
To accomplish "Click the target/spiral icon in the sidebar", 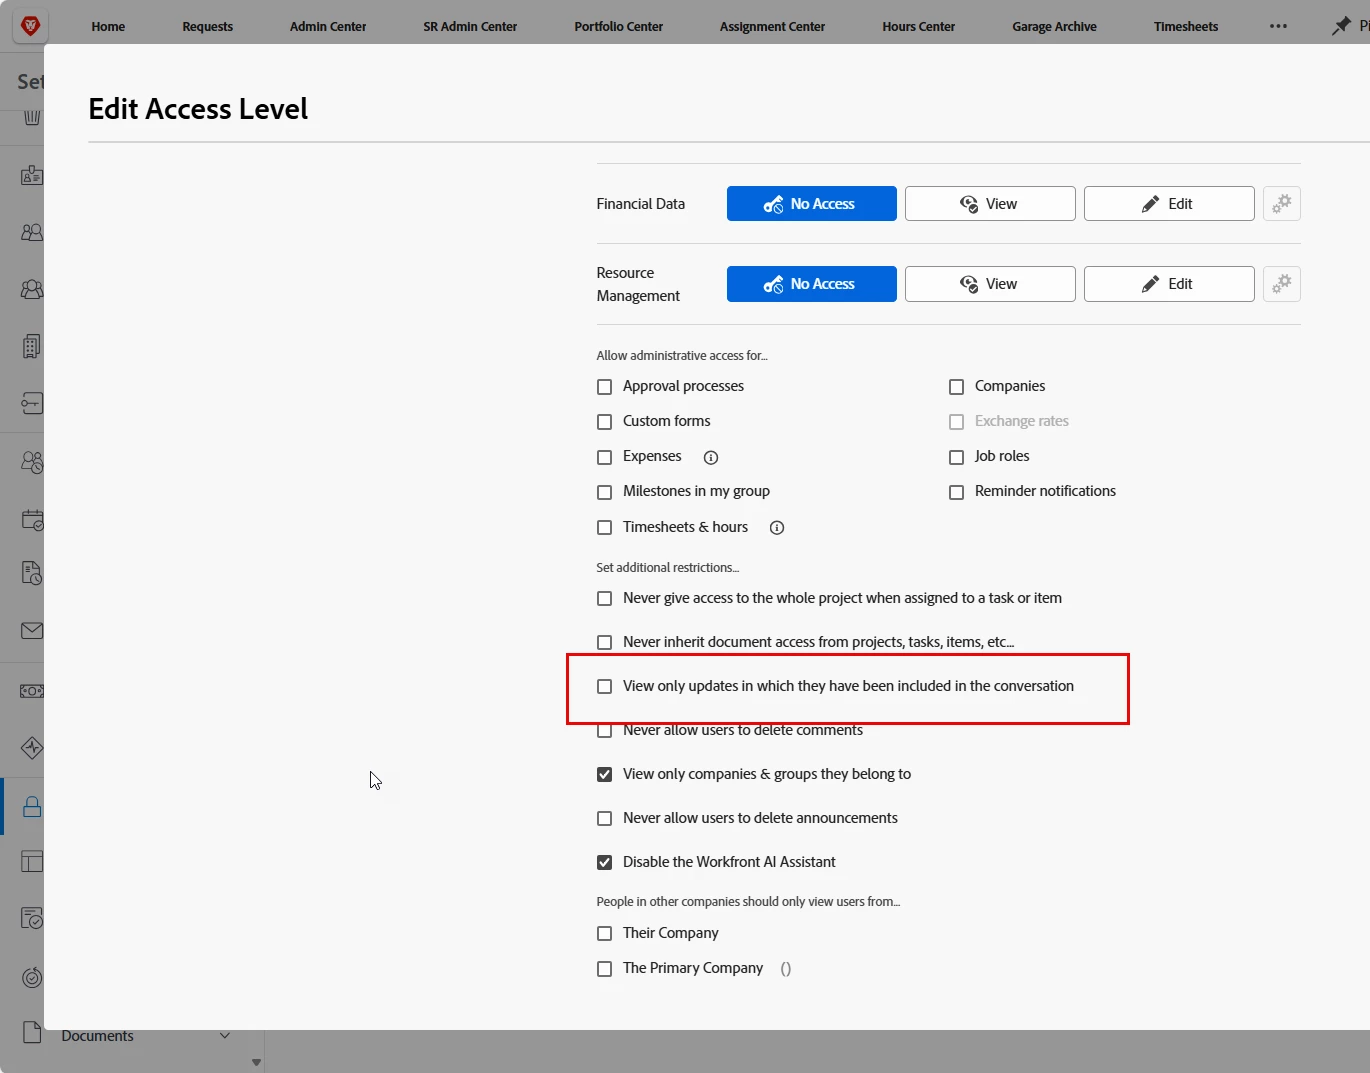I will 32,977.
